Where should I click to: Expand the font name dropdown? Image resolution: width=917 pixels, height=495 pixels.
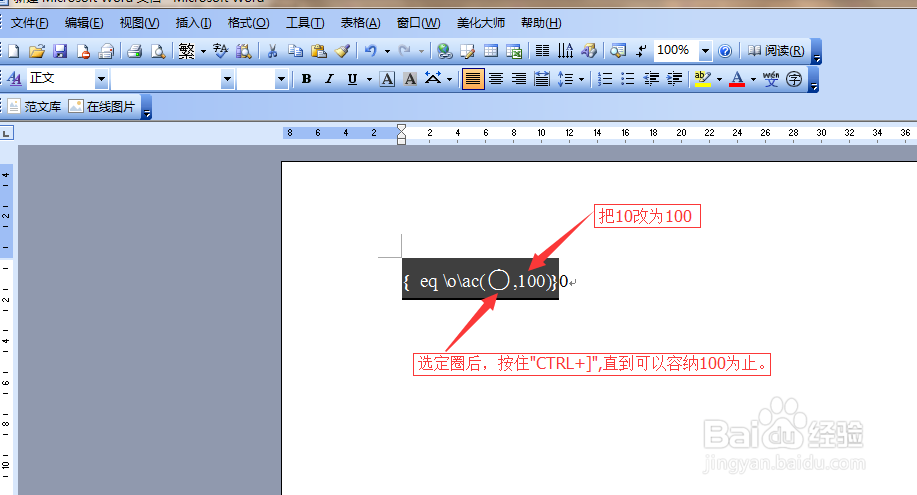(227, 79)
